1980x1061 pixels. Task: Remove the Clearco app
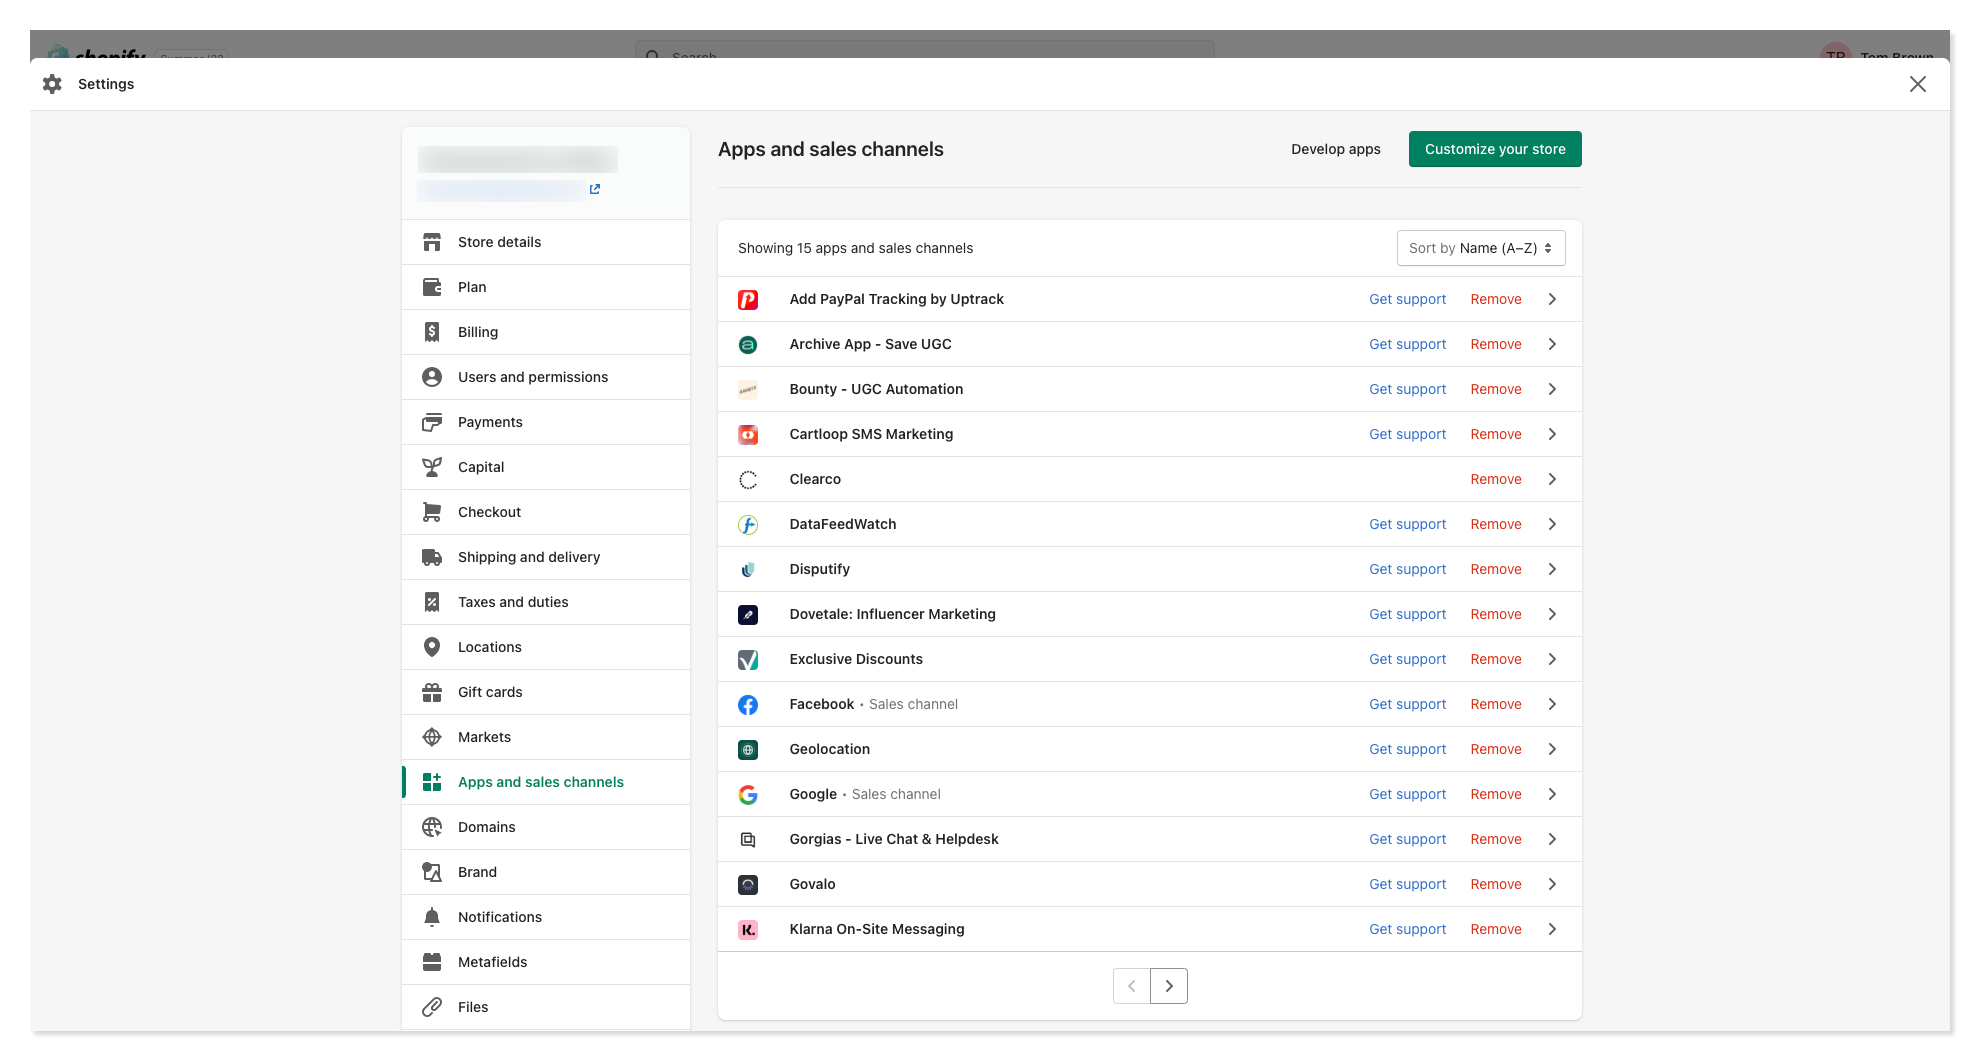(1496, 479)
